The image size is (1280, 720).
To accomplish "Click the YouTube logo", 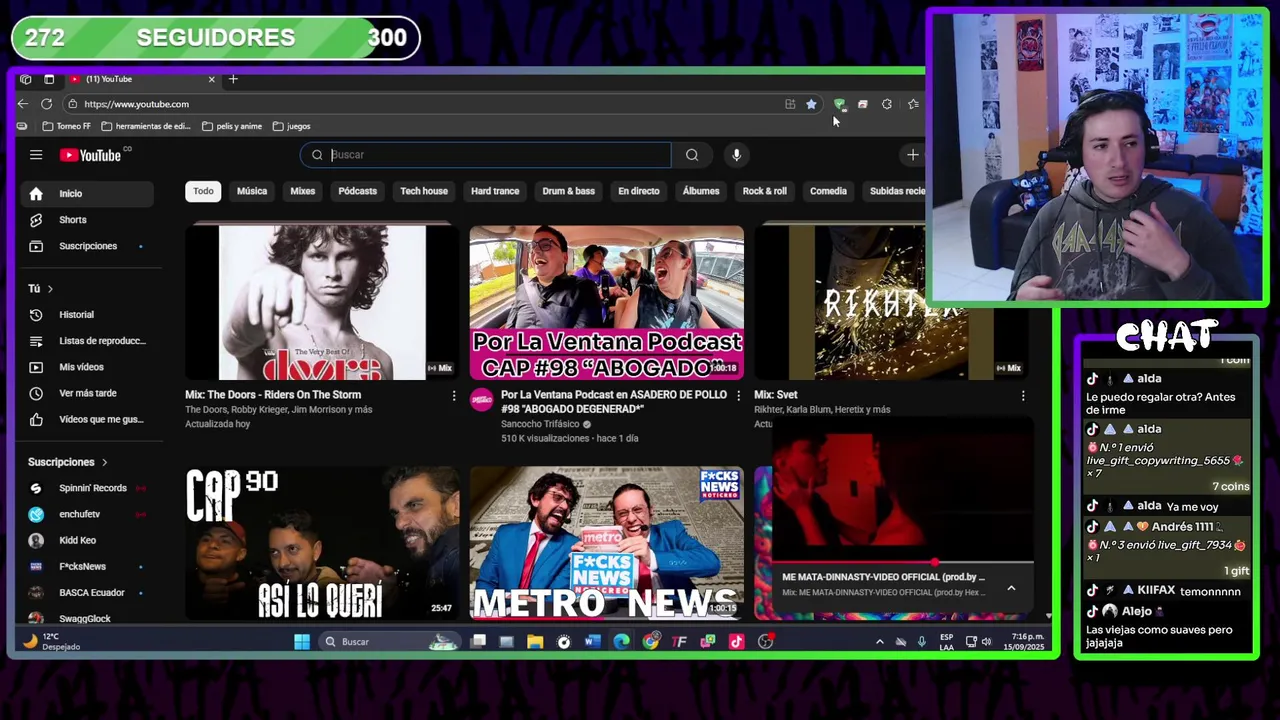I will (91, 155).
